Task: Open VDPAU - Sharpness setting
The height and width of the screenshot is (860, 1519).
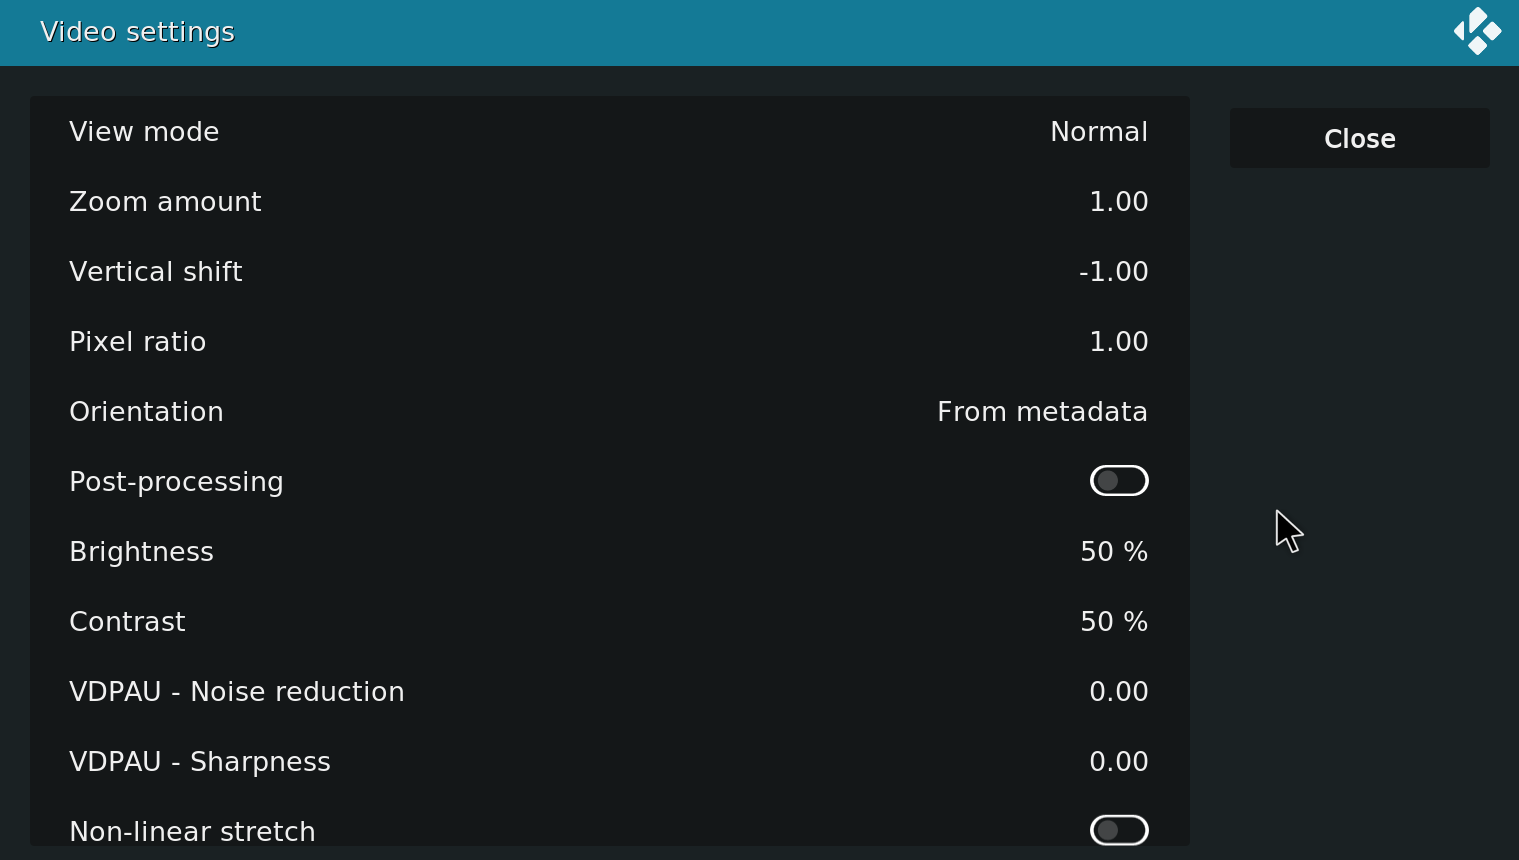Action: tap(610, 762)
